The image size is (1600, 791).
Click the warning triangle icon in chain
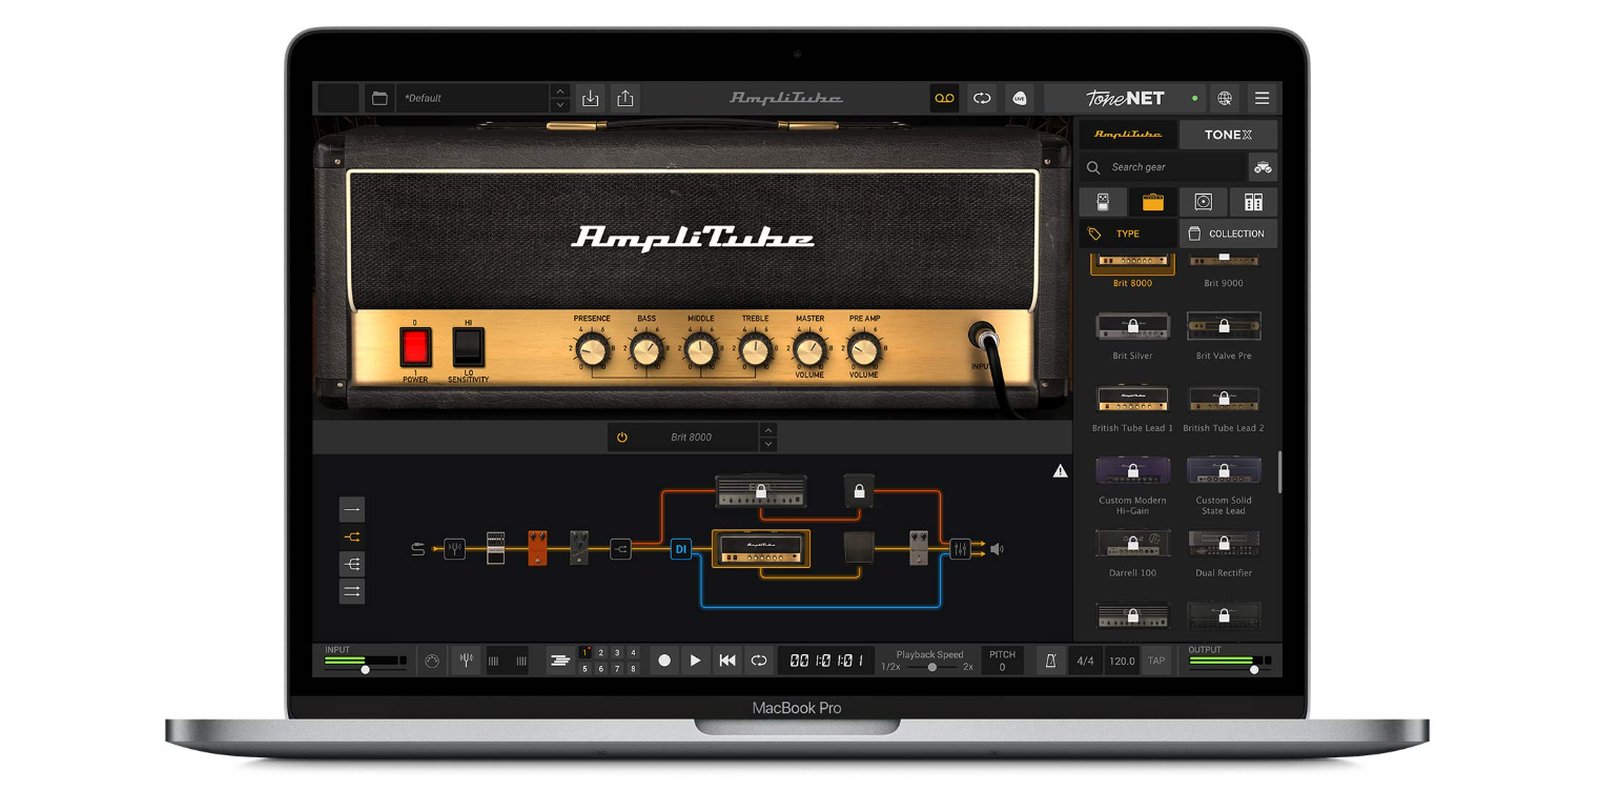pos(1060,471)
